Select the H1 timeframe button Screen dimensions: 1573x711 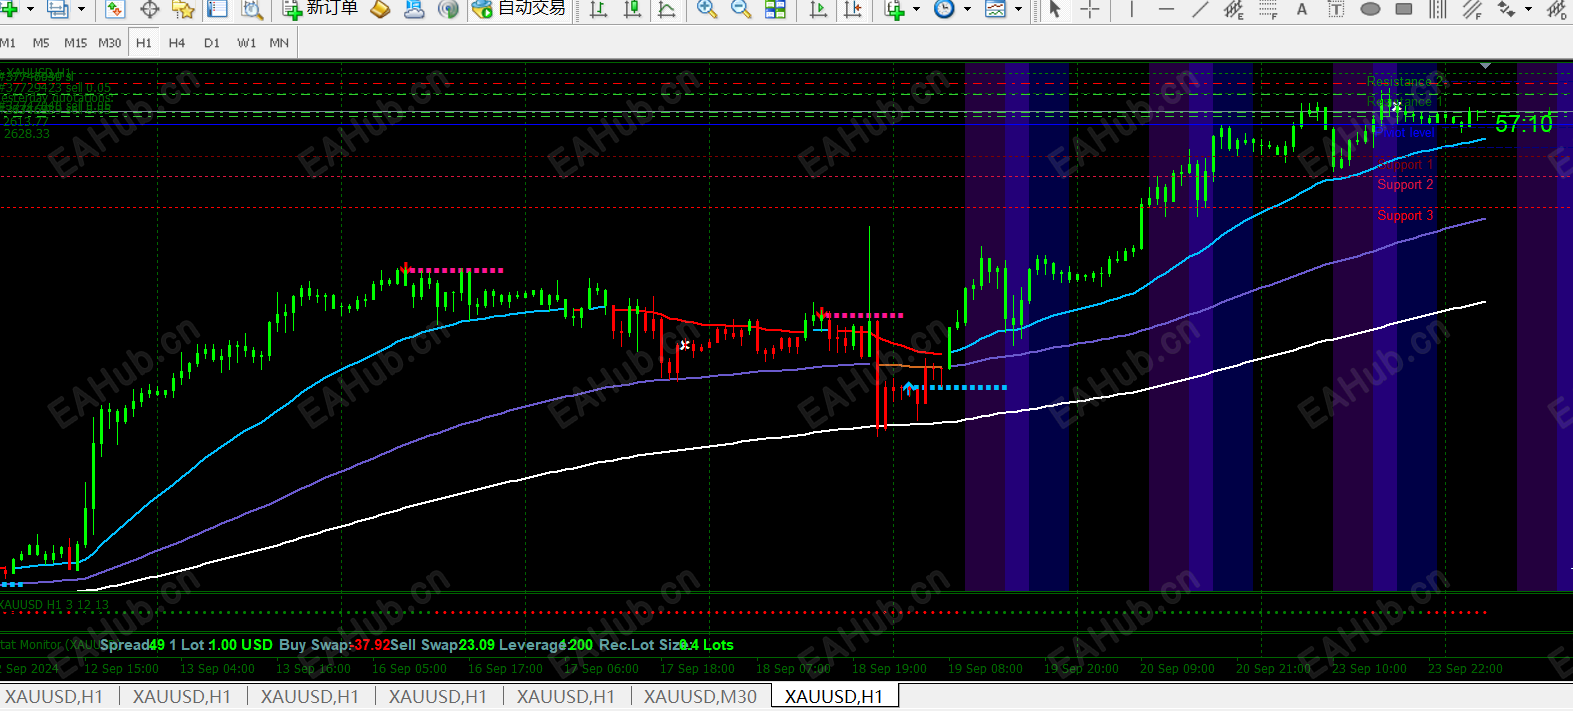(x=144, y=43)
